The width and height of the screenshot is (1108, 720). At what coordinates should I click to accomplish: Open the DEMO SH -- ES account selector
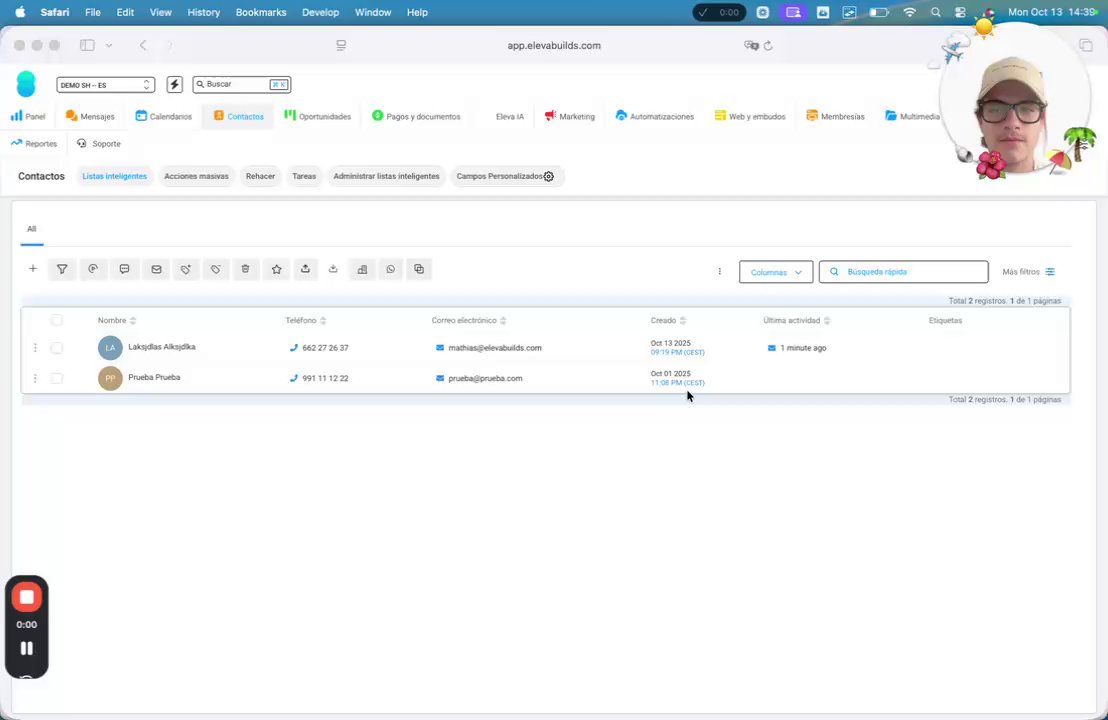coord(105,85)
